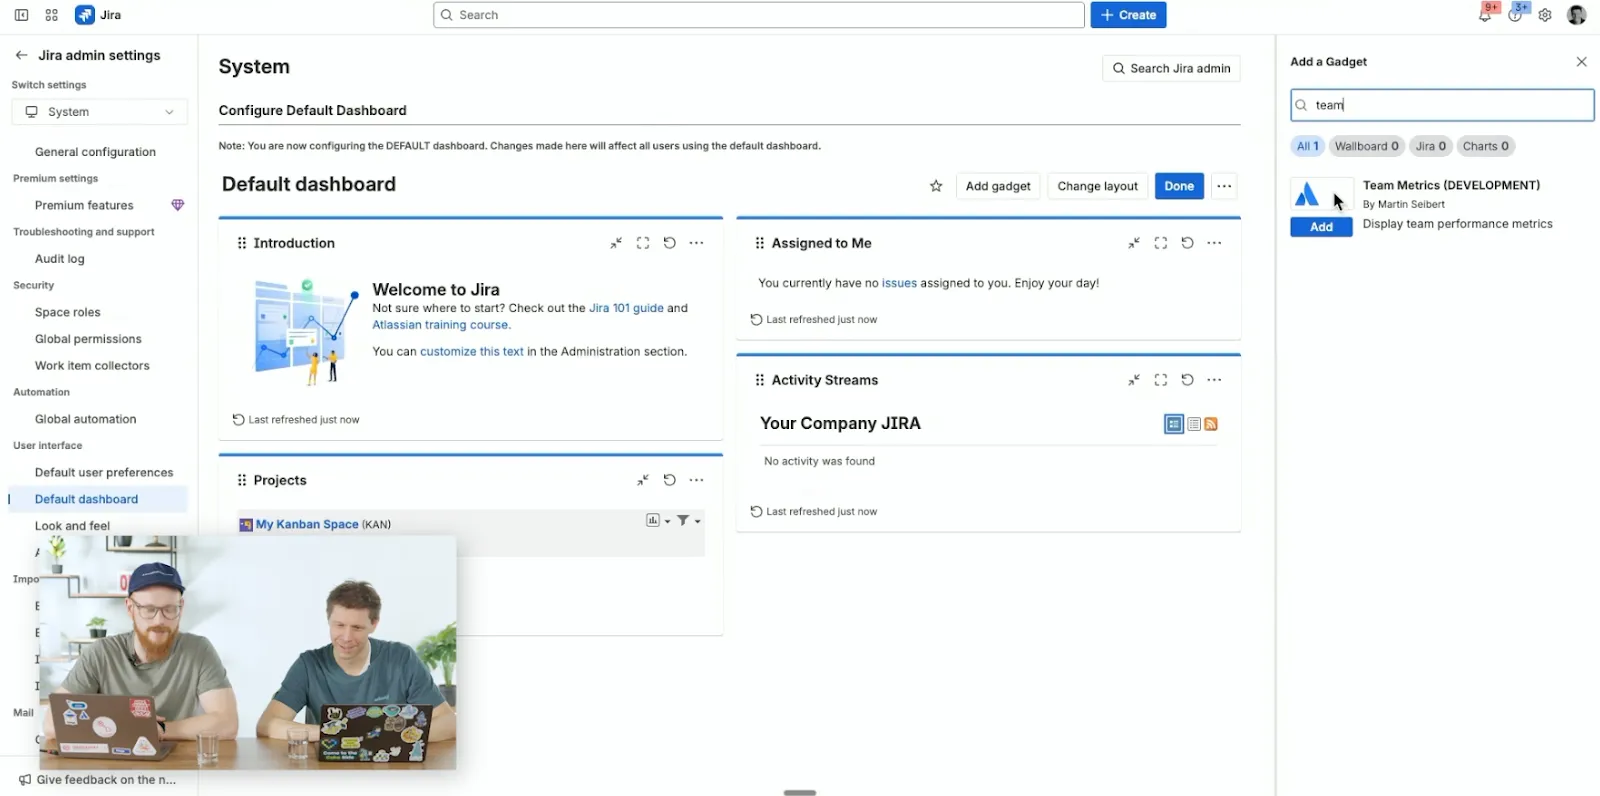
Task: Grab the Projects gadget drag handle
Action: 242,480
